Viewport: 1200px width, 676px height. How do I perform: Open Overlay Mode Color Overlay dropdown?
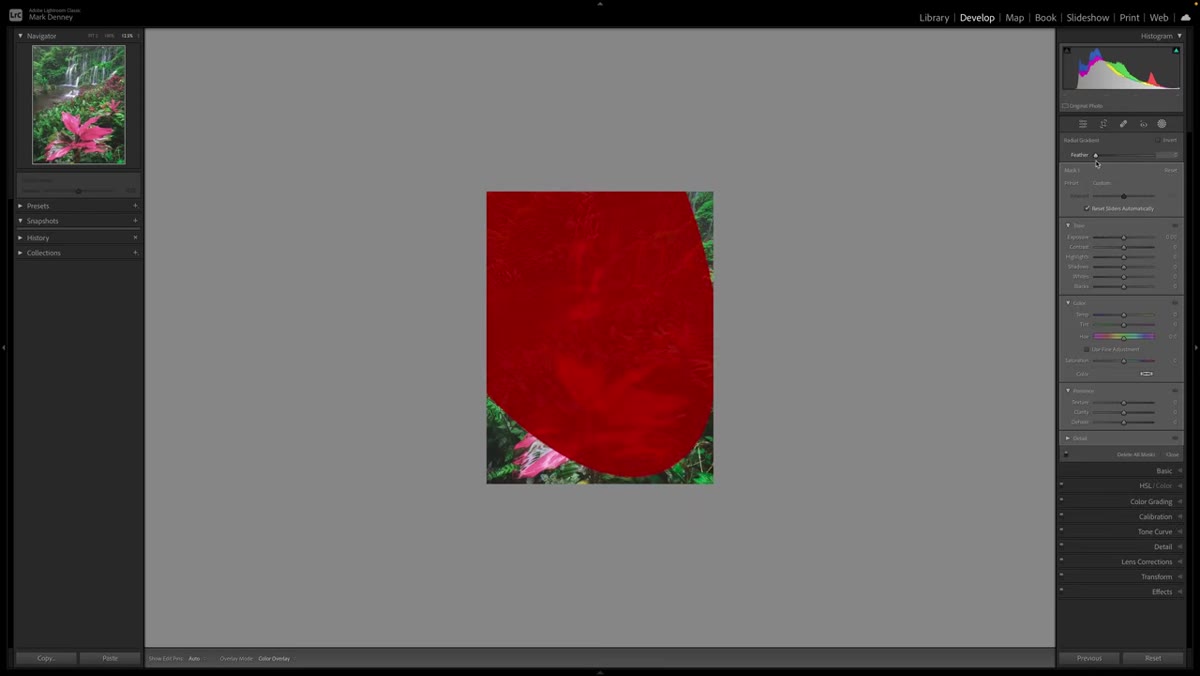(274, 659)
